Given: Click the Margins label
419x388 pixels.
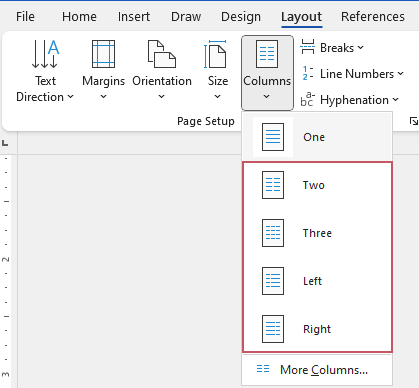Looking at the screenshot, I should (x=103, y=81).
